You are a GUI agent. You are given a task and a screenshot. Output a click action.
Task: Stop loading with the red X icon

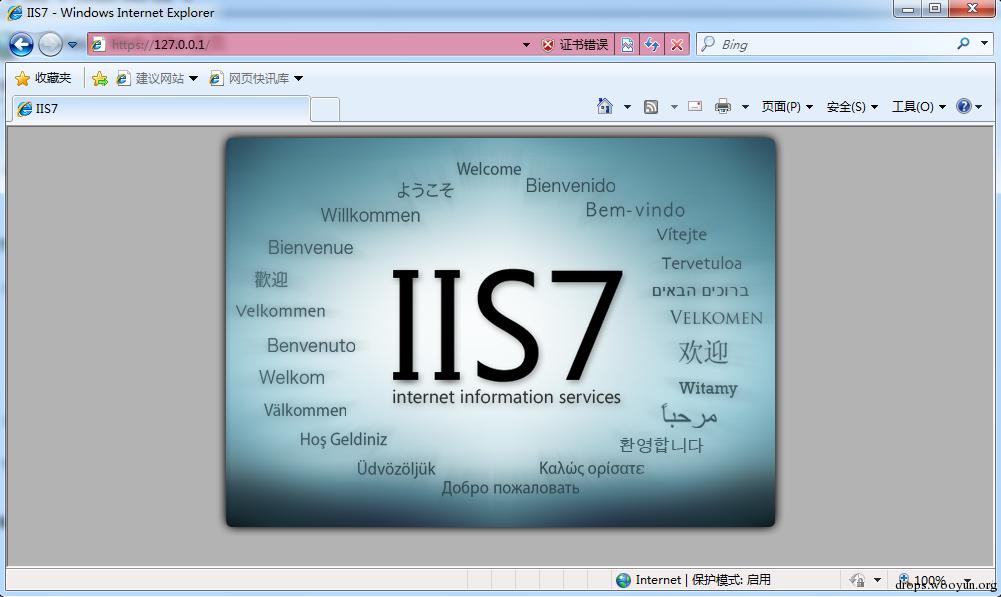click(677, 45)
